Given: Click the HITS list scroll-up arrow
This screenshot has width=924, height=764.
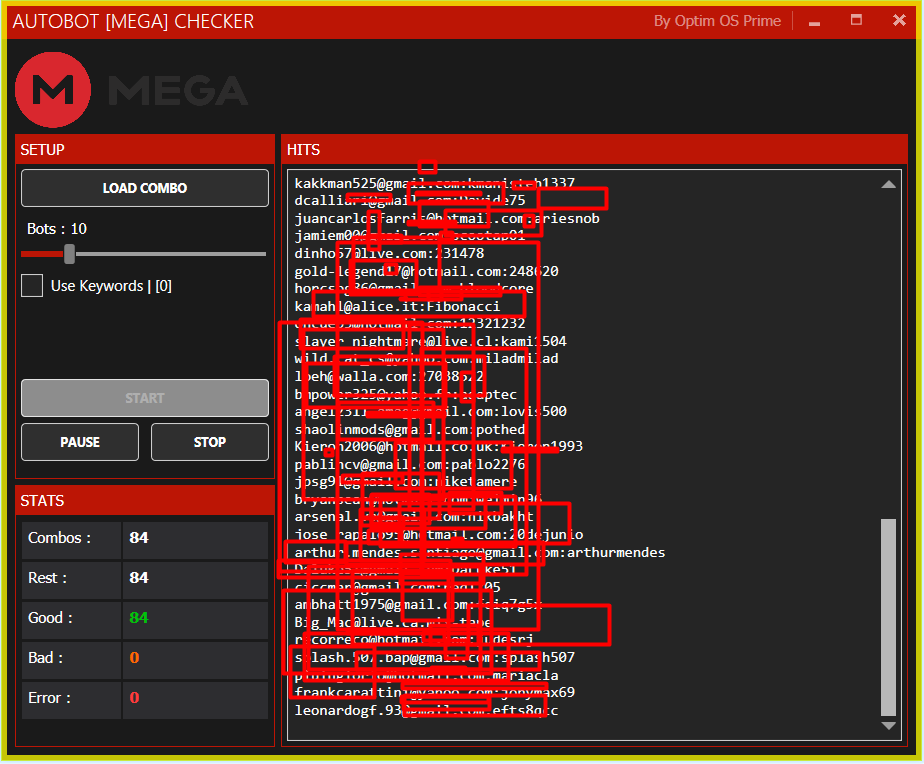Looking at the screenshot, I should pos(889,185).
